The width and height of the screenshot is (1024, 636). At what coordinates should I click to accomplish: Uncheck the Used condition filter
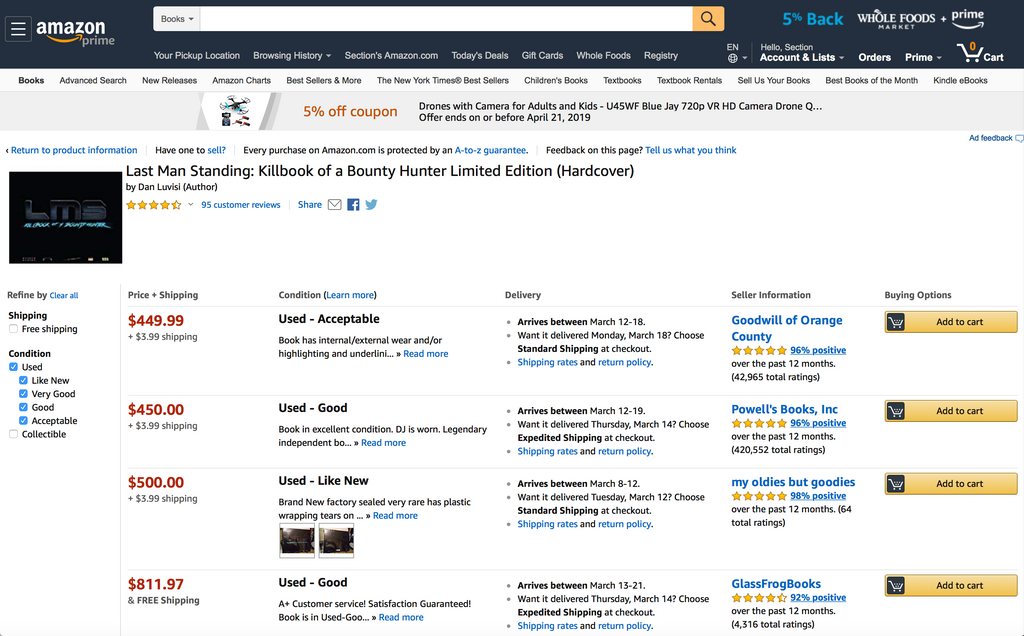pos(13,367)
